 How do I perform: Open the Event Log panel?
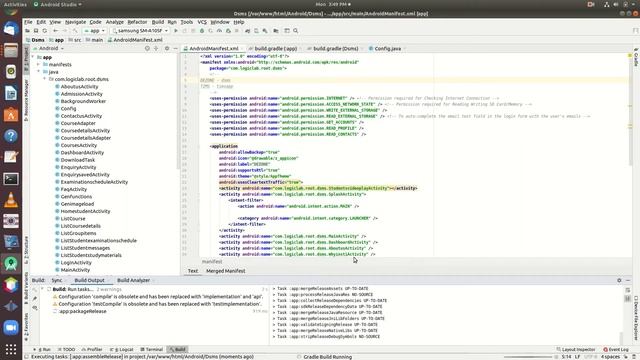click(616, 349)
